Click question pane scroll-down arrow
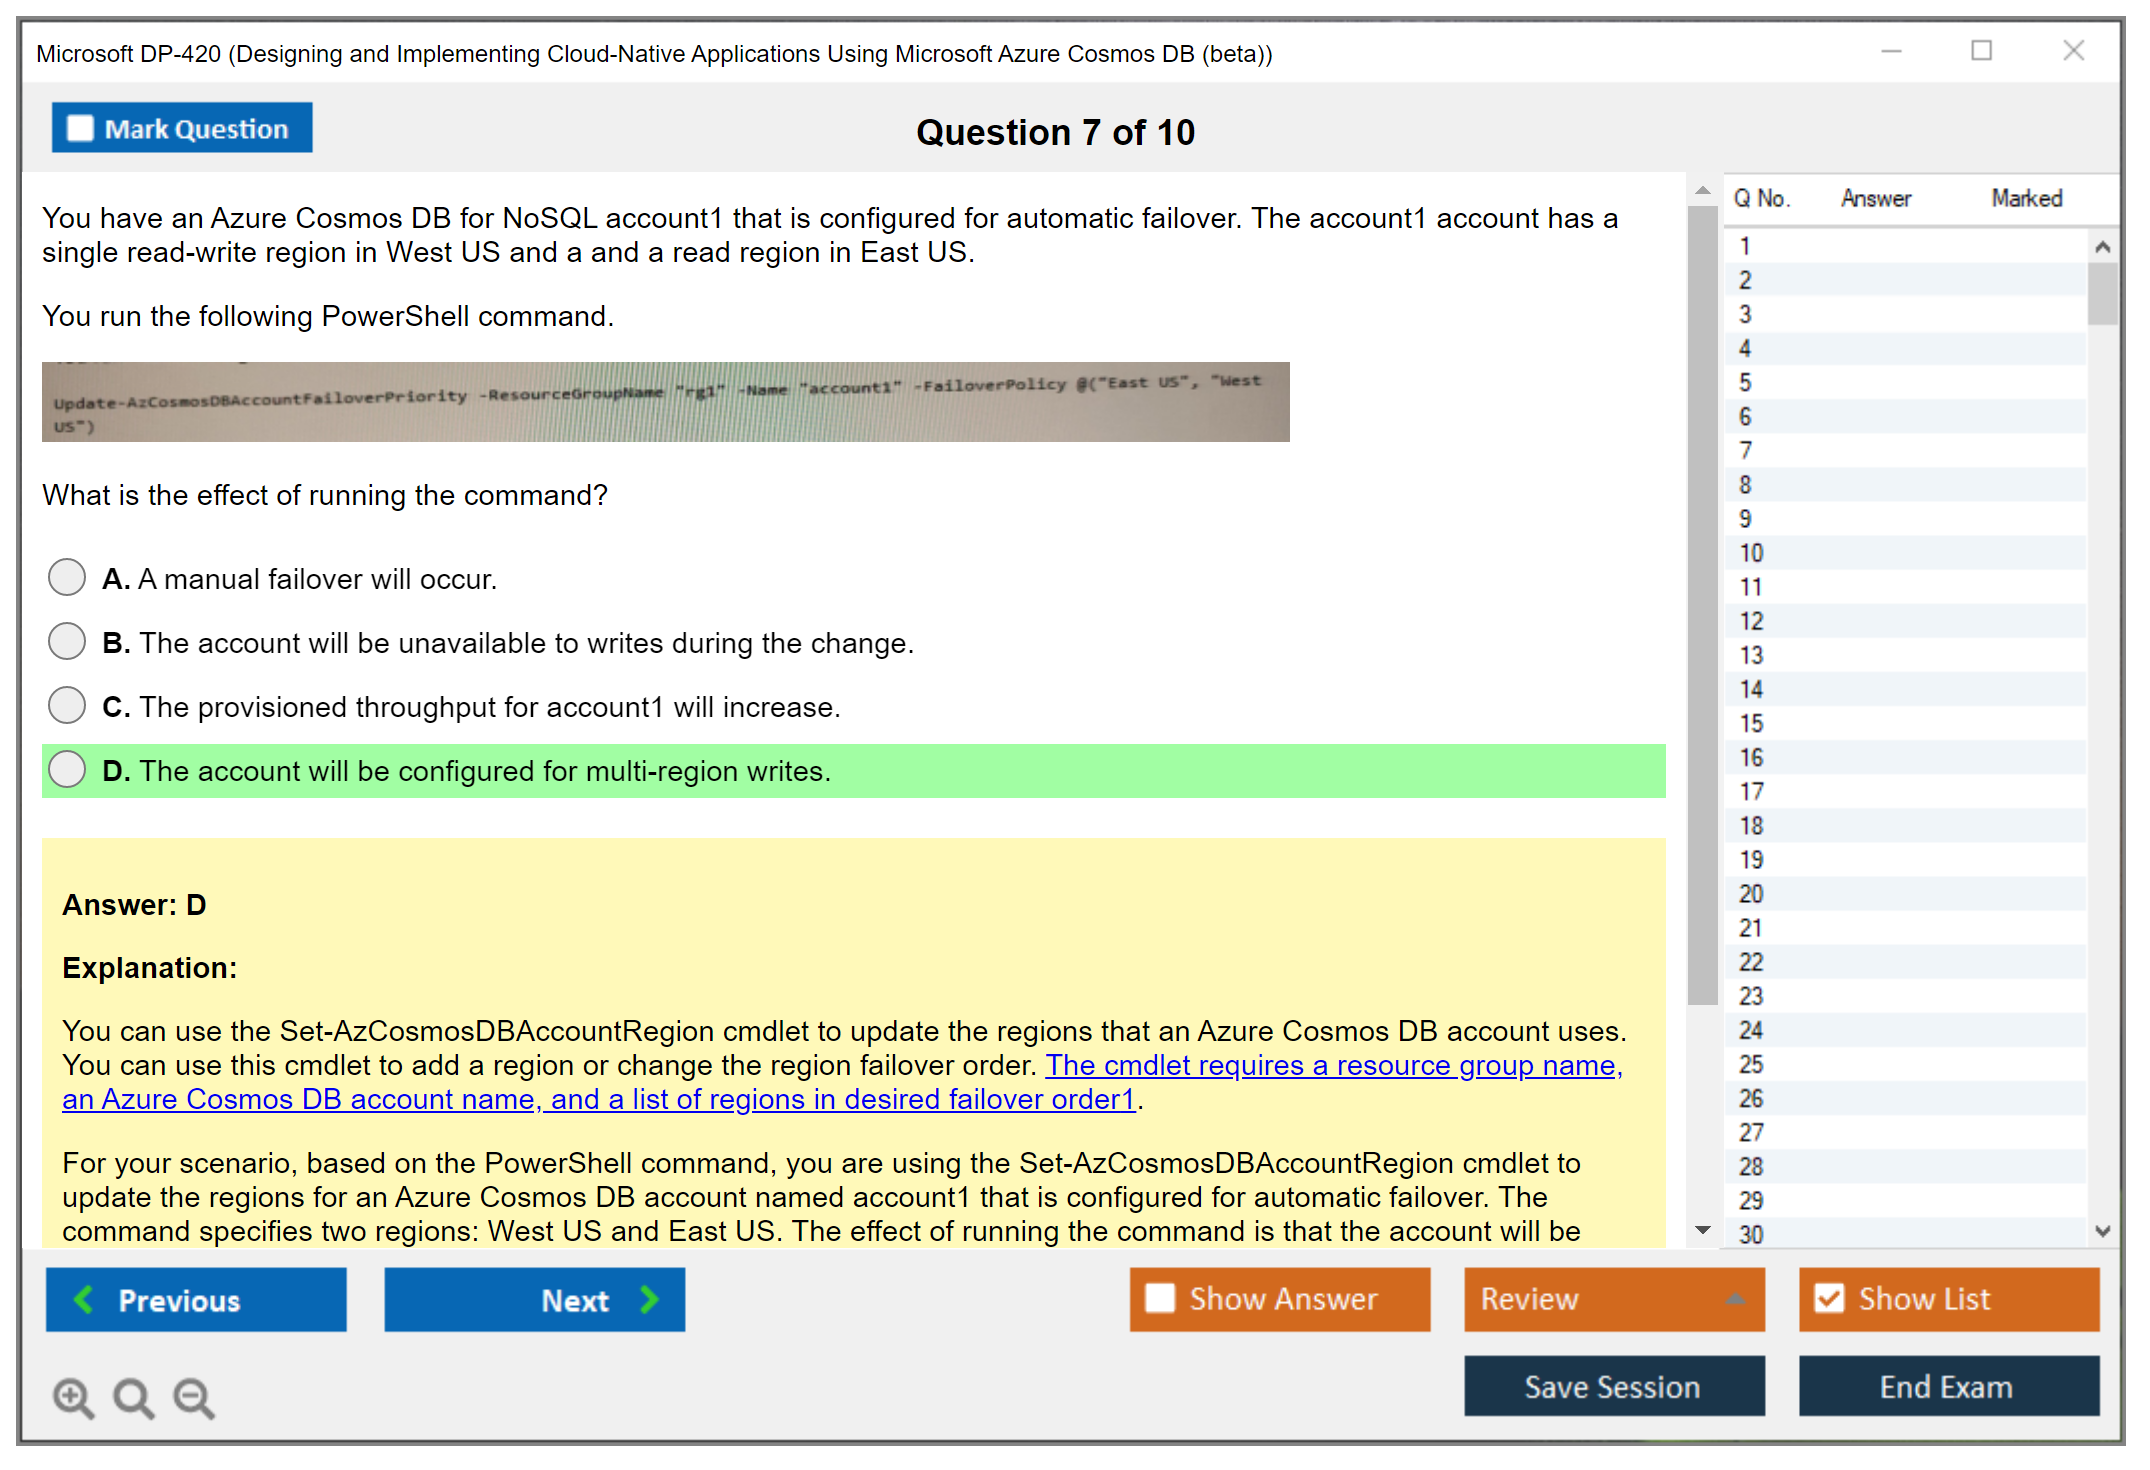The height and width of the screenshot is (1470, 2150). (1703, 1230)
